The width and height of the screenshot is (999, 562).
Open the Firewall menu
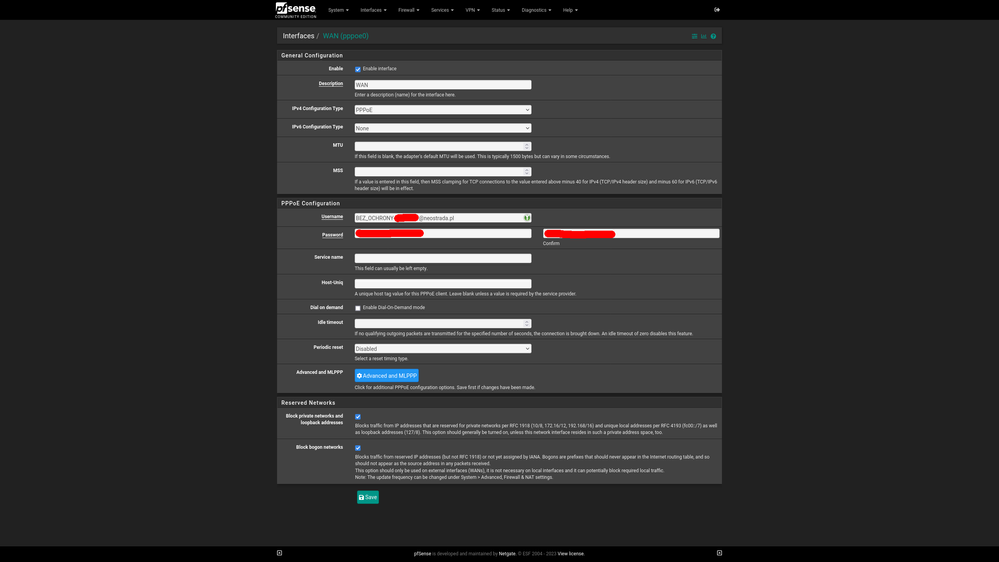pyautogui.click(x=408, y=10)
